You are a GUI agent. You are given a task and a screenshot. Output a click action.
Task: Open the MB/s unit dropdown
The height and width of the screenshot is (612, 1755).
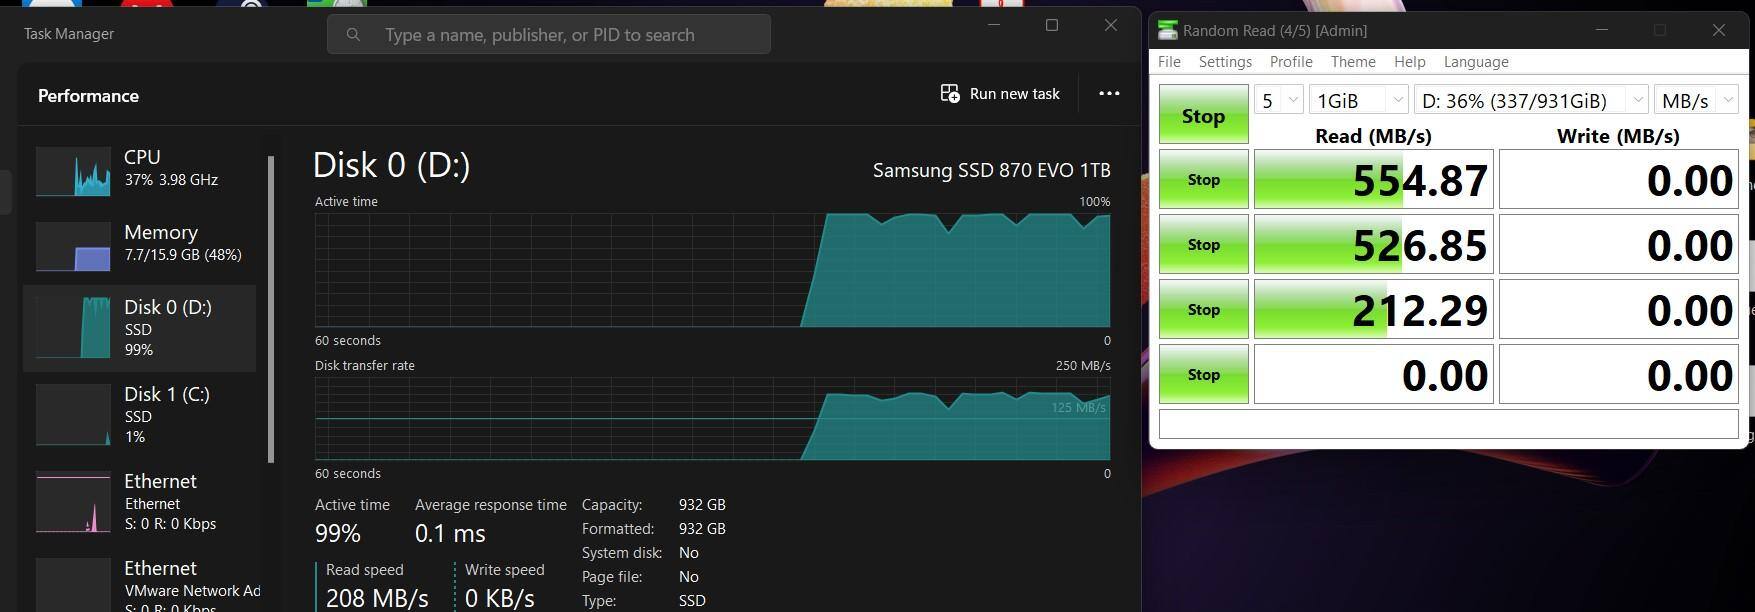(x=1696, y=100)
